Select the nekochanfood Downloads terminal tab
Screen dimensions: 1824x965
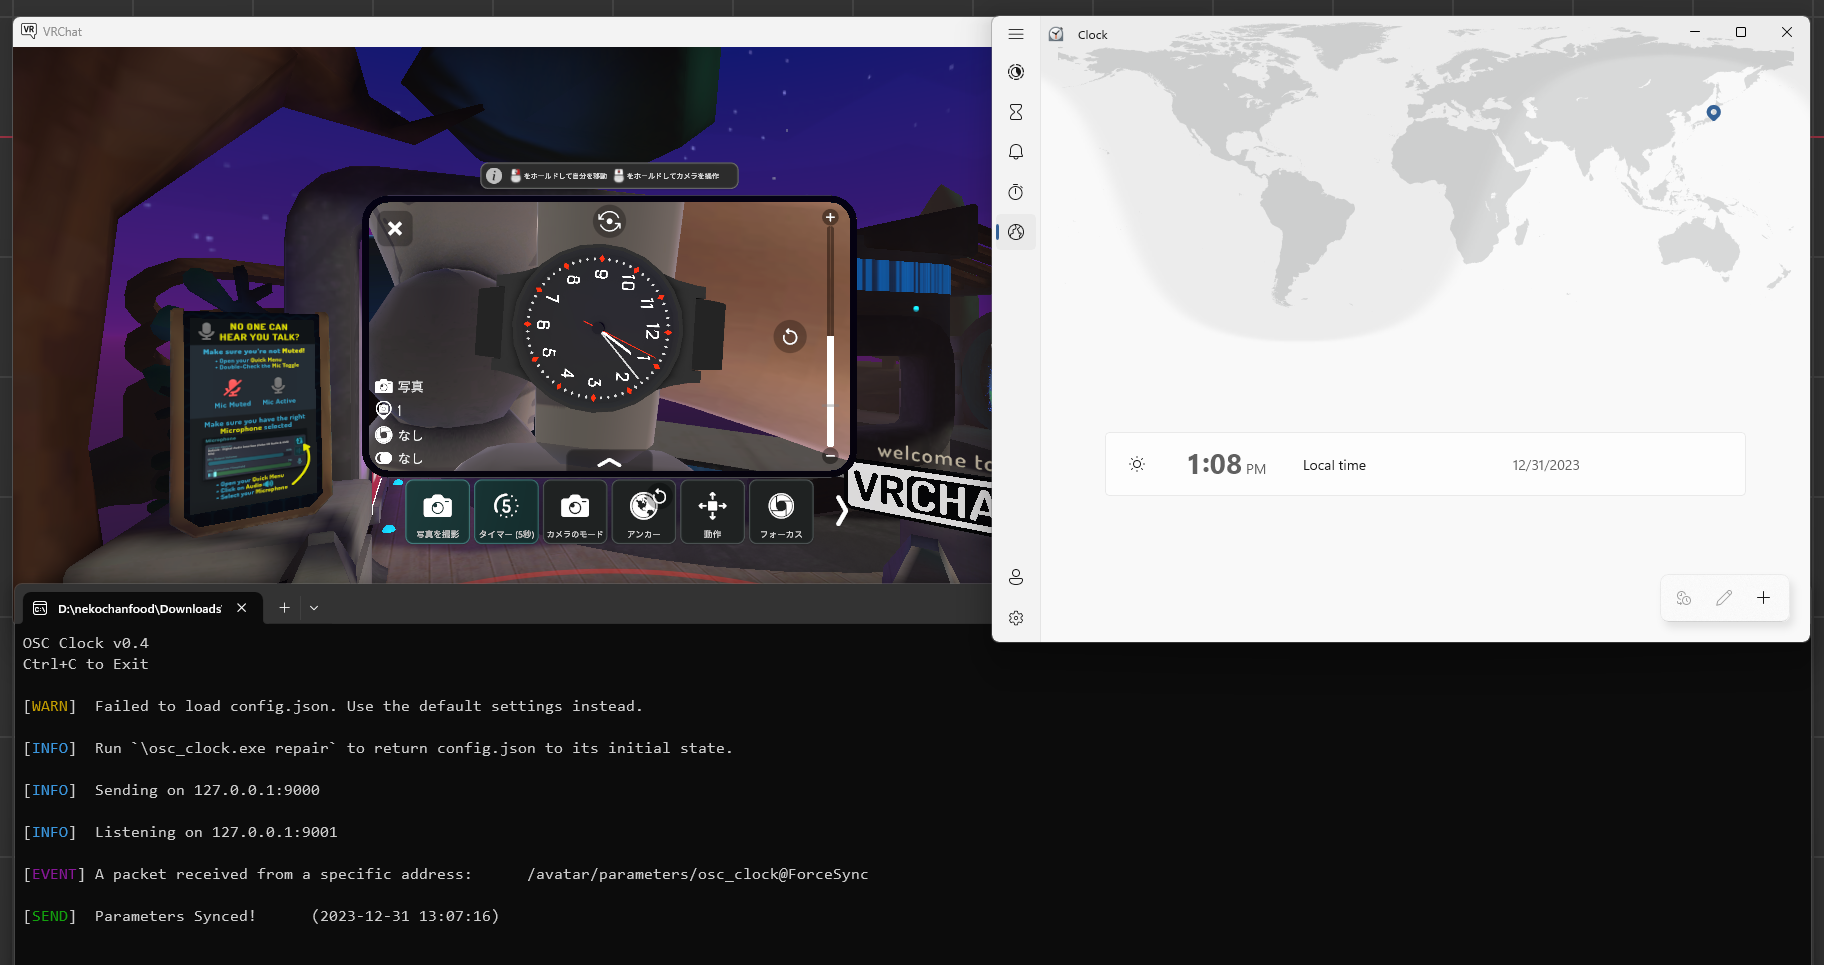tap(140, 608)
